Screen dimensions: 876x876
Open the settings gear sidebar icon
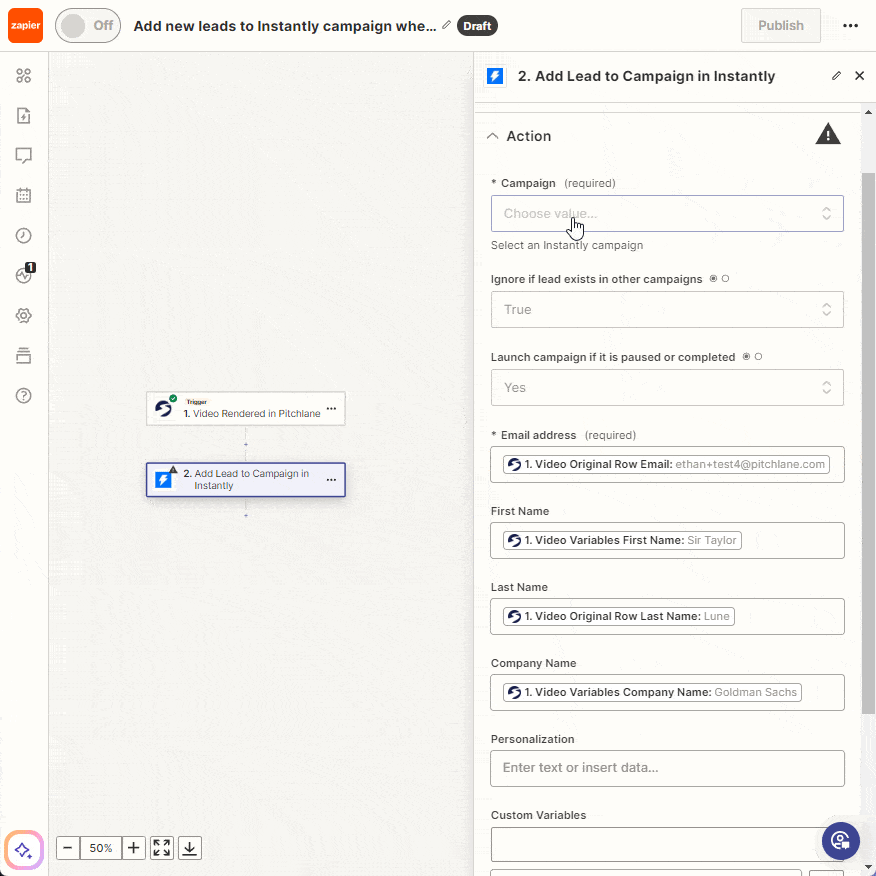click(23, 316)
